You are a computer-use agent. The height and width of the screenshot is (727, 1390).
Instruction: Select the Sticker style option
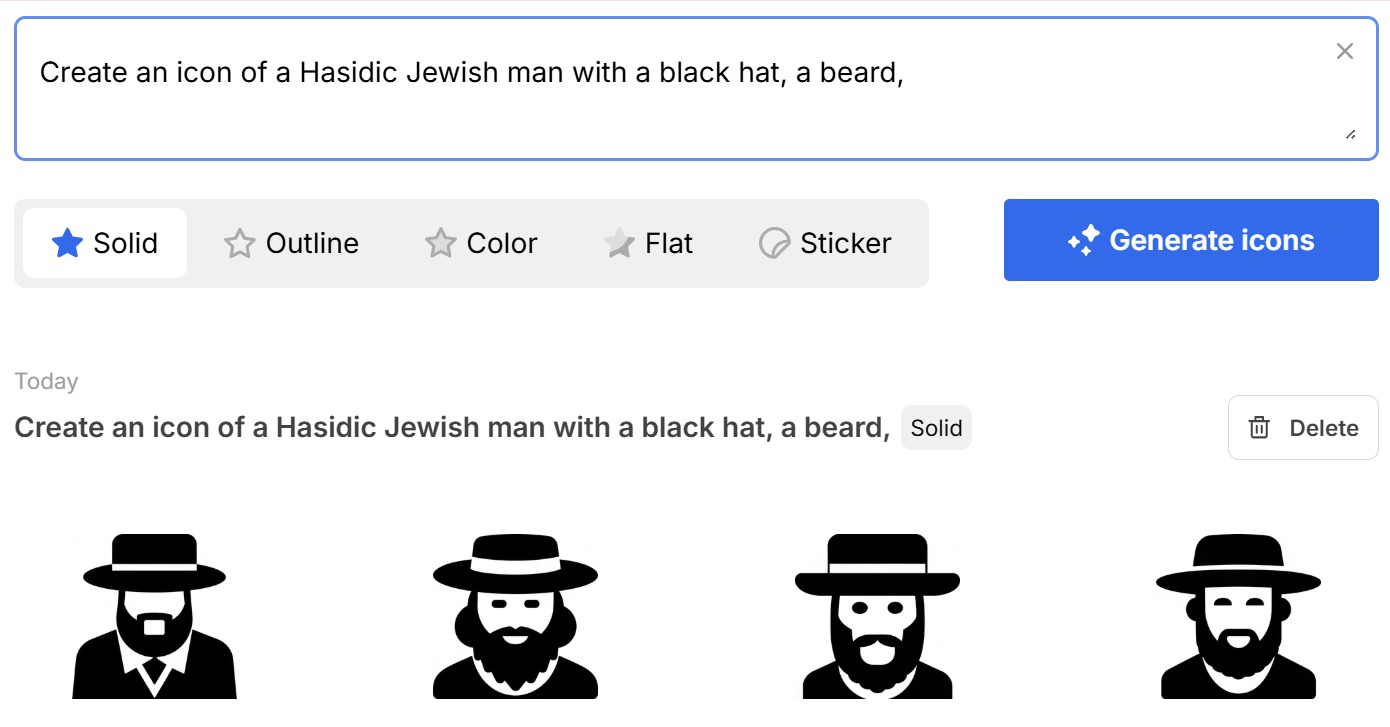(x=825, y=243)
